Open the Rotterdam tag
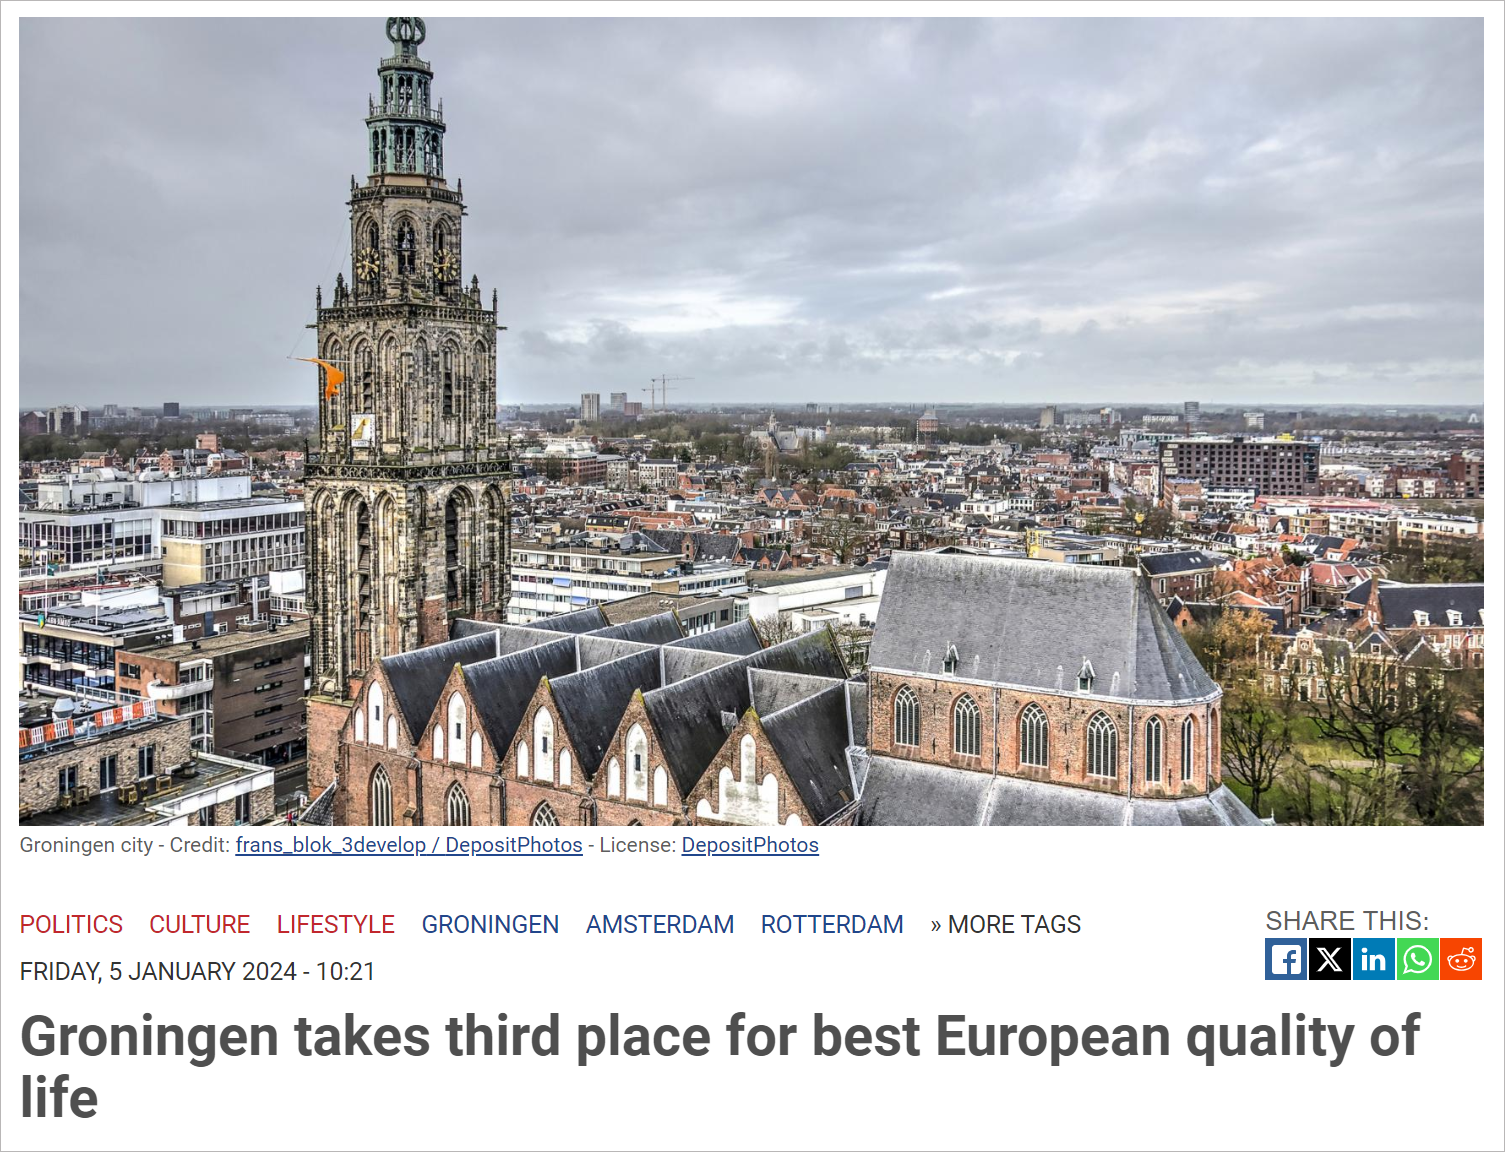This screenshot has height=1152, width=1505. pos(832,925)
